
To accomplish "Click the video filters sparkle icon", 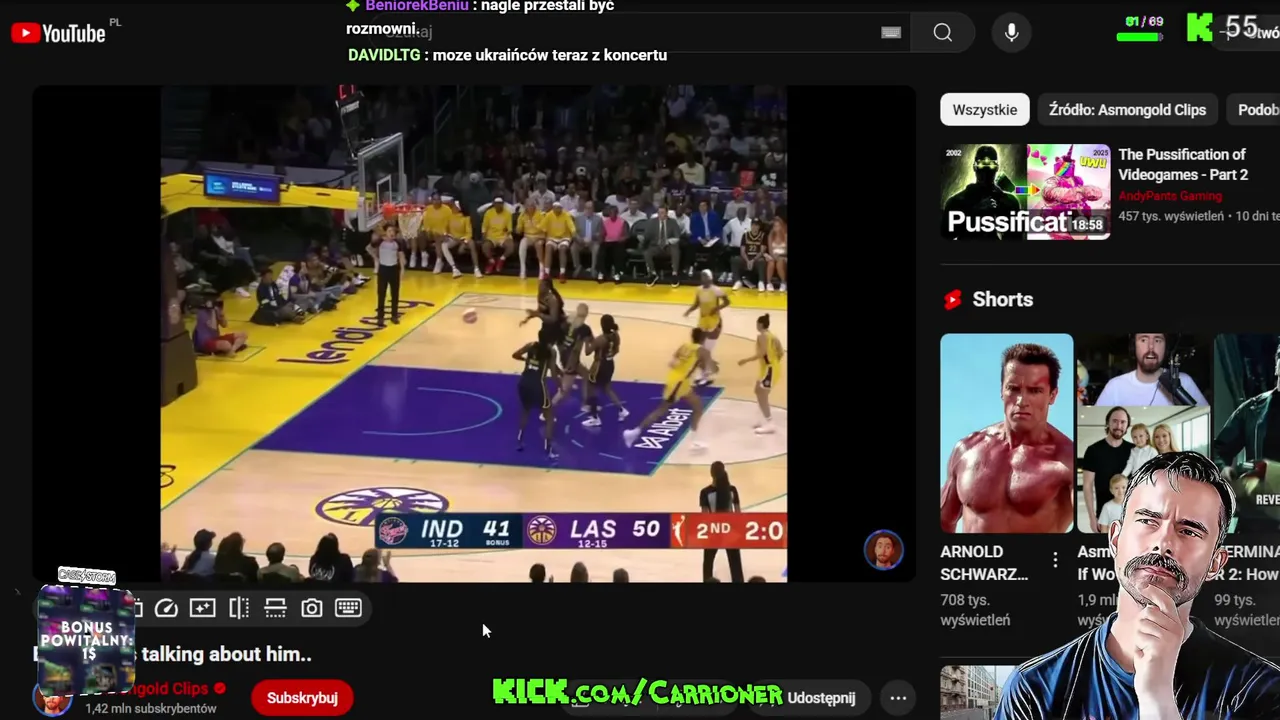I will (x=203, y=608).
